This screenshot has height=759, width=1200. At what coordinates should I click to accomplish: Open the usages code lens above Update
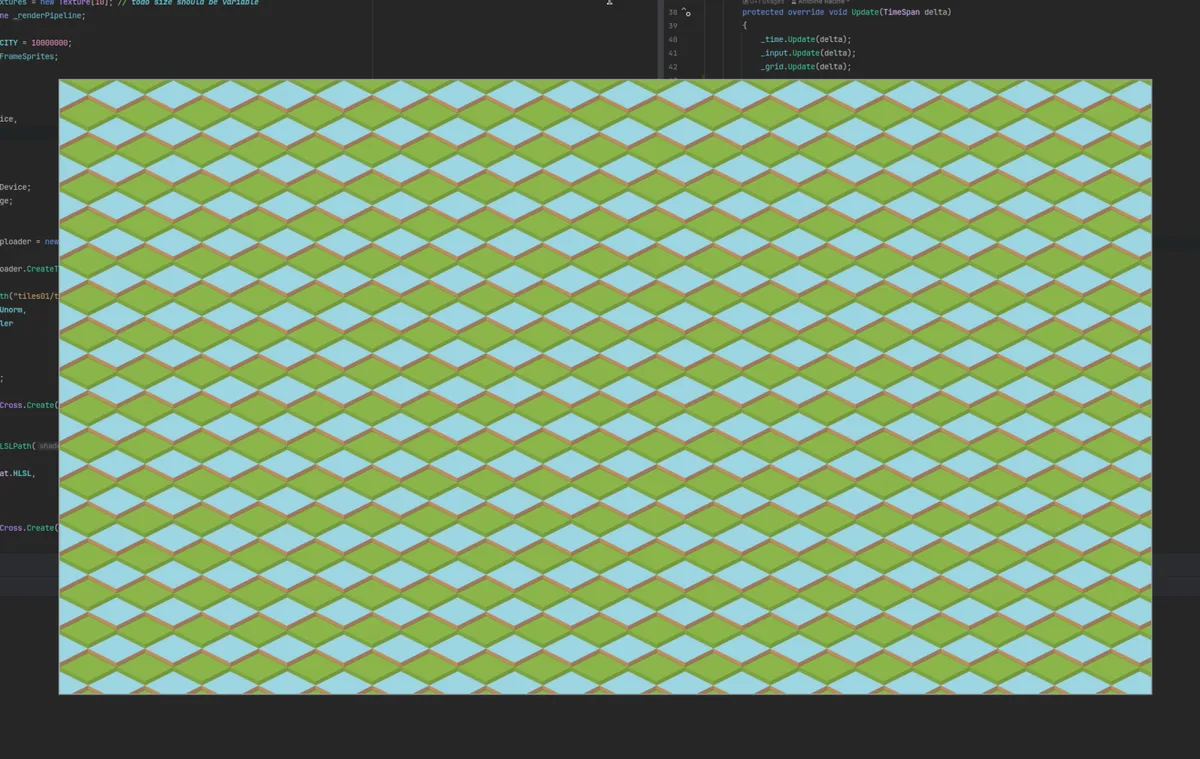(763, 2)
